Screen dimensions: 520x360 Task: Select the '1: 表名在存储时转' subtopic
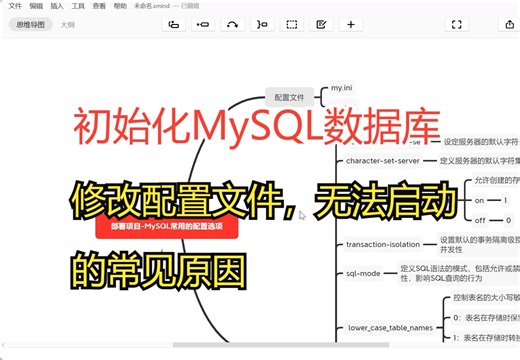pyautogui.click(x=486, y=338)
